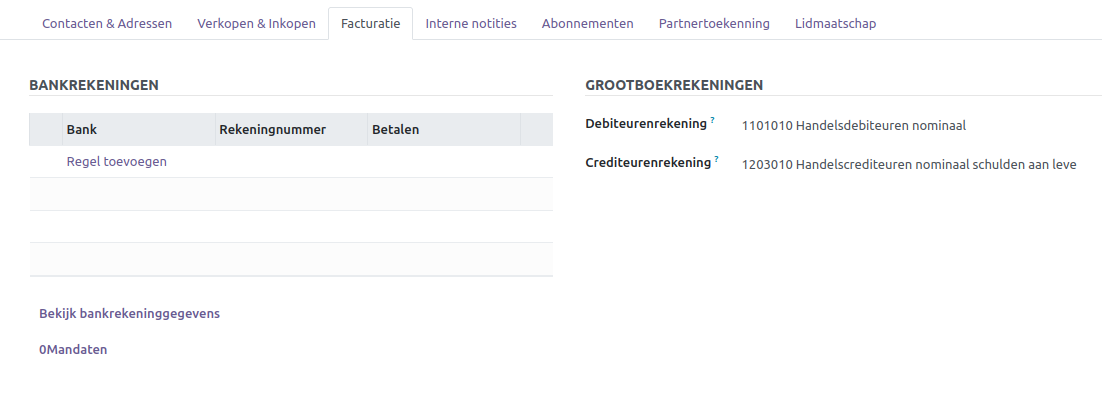Screen dimensions: 1102x403
Task: Open the Partnertoekenning tab
Action: [714, 23]
